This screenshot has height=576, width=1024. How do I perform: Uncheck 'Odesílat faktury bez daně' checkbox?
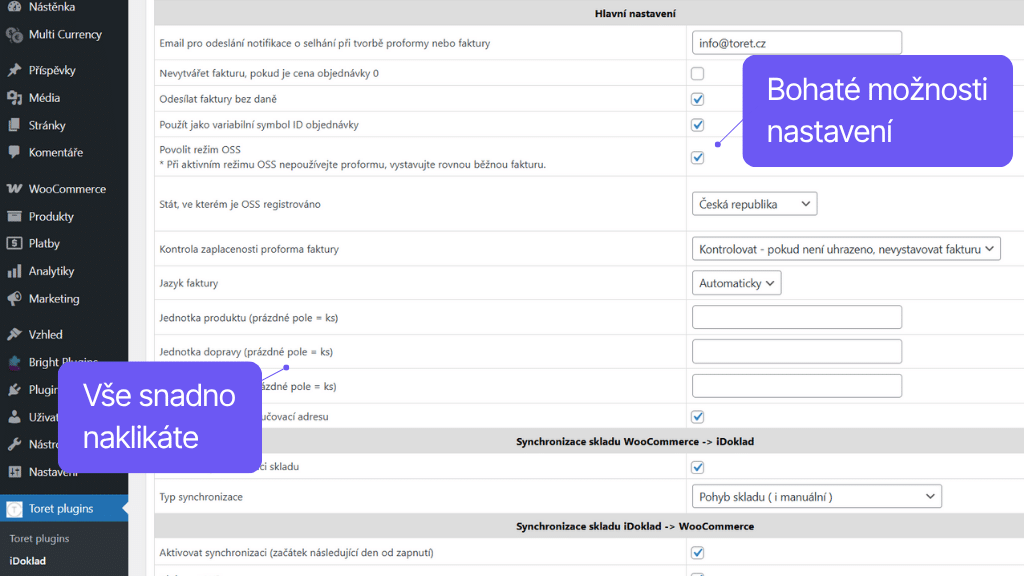697,99
